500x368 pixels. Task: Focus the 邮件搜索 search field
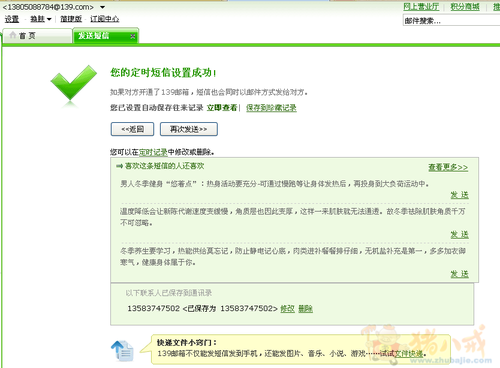(451, 21)
